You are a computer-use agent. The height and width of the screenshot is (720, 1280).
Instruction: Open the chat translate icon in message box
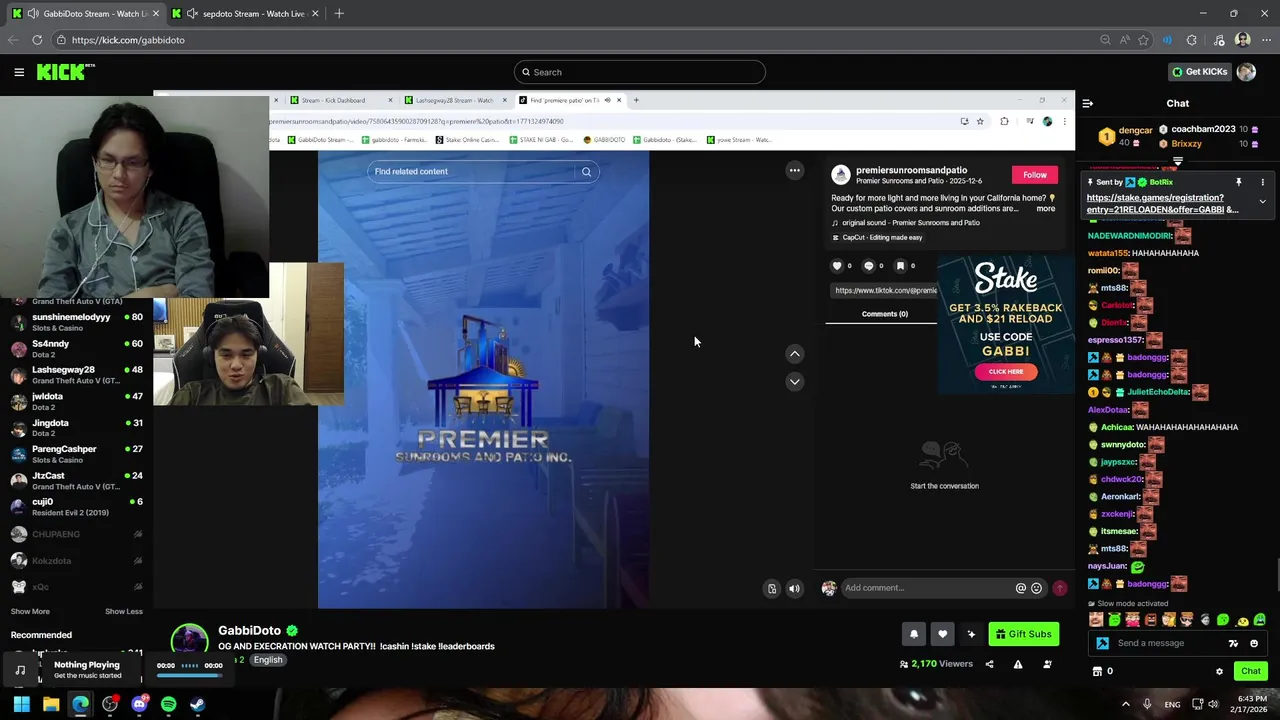tap(1233, 643)
